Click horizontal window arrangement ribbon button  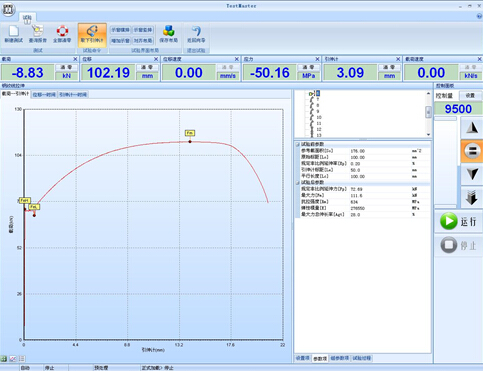120,30
